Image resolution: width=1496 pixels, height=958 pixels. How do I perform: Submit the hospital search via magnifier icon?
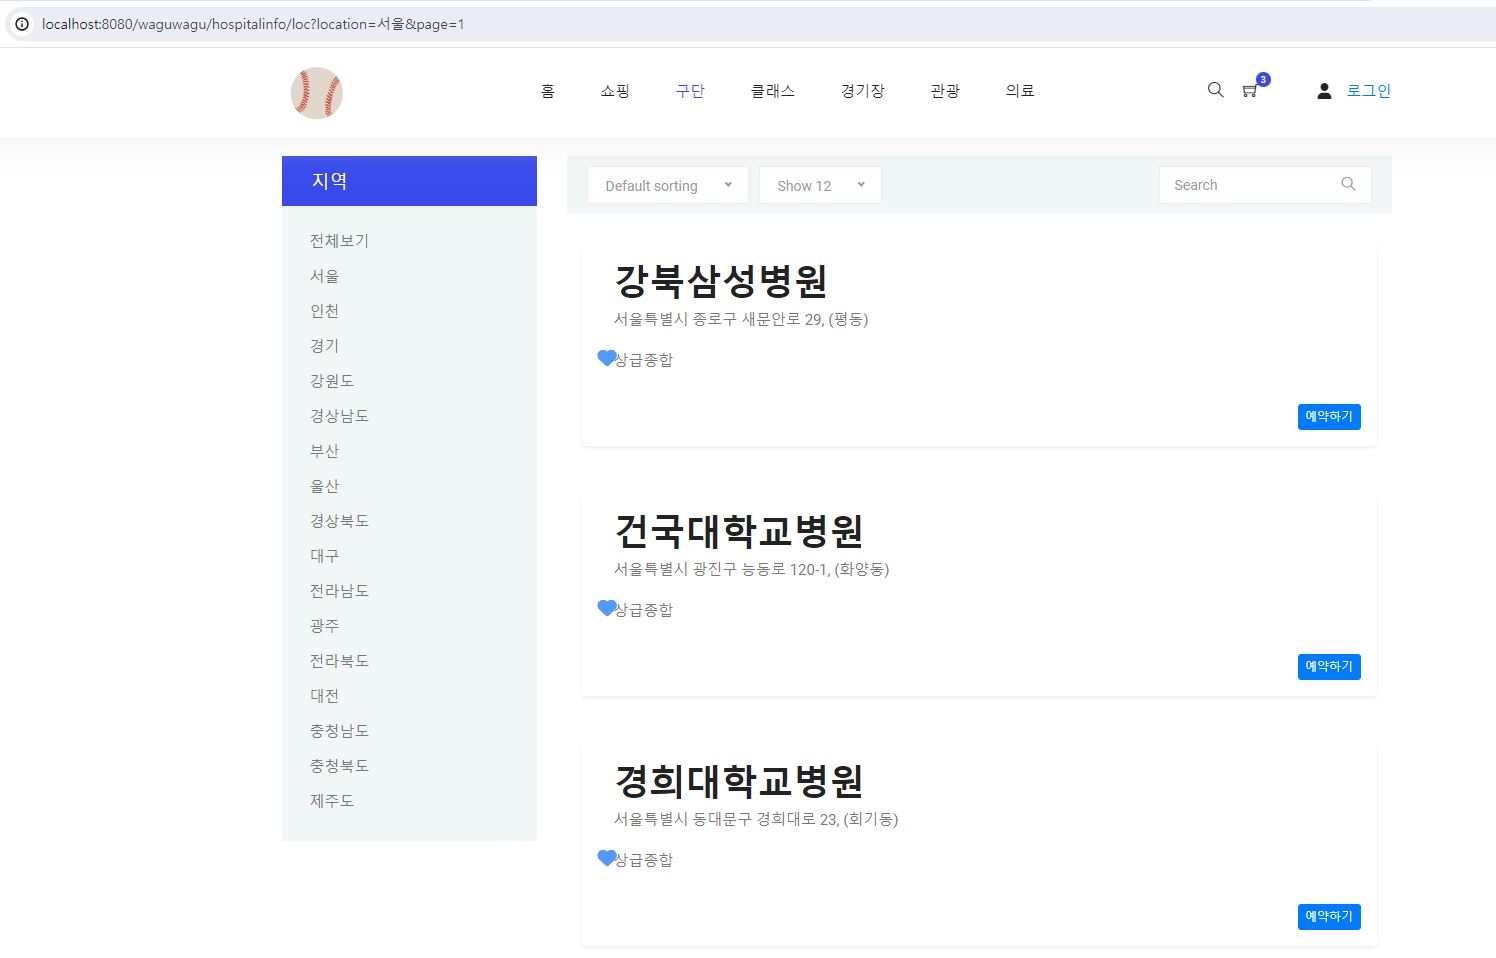click(1348, 184)
